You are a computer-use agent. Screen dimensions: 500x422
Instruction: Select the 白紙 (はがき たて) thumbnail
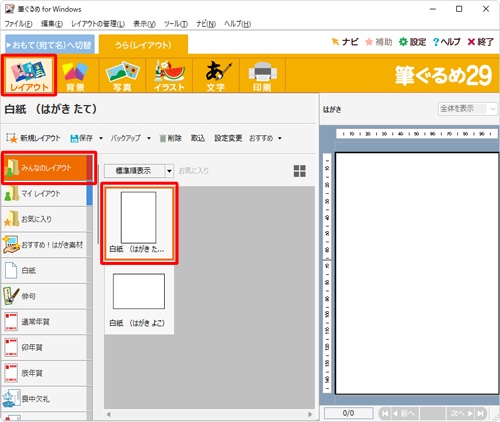tap(139, 223)
